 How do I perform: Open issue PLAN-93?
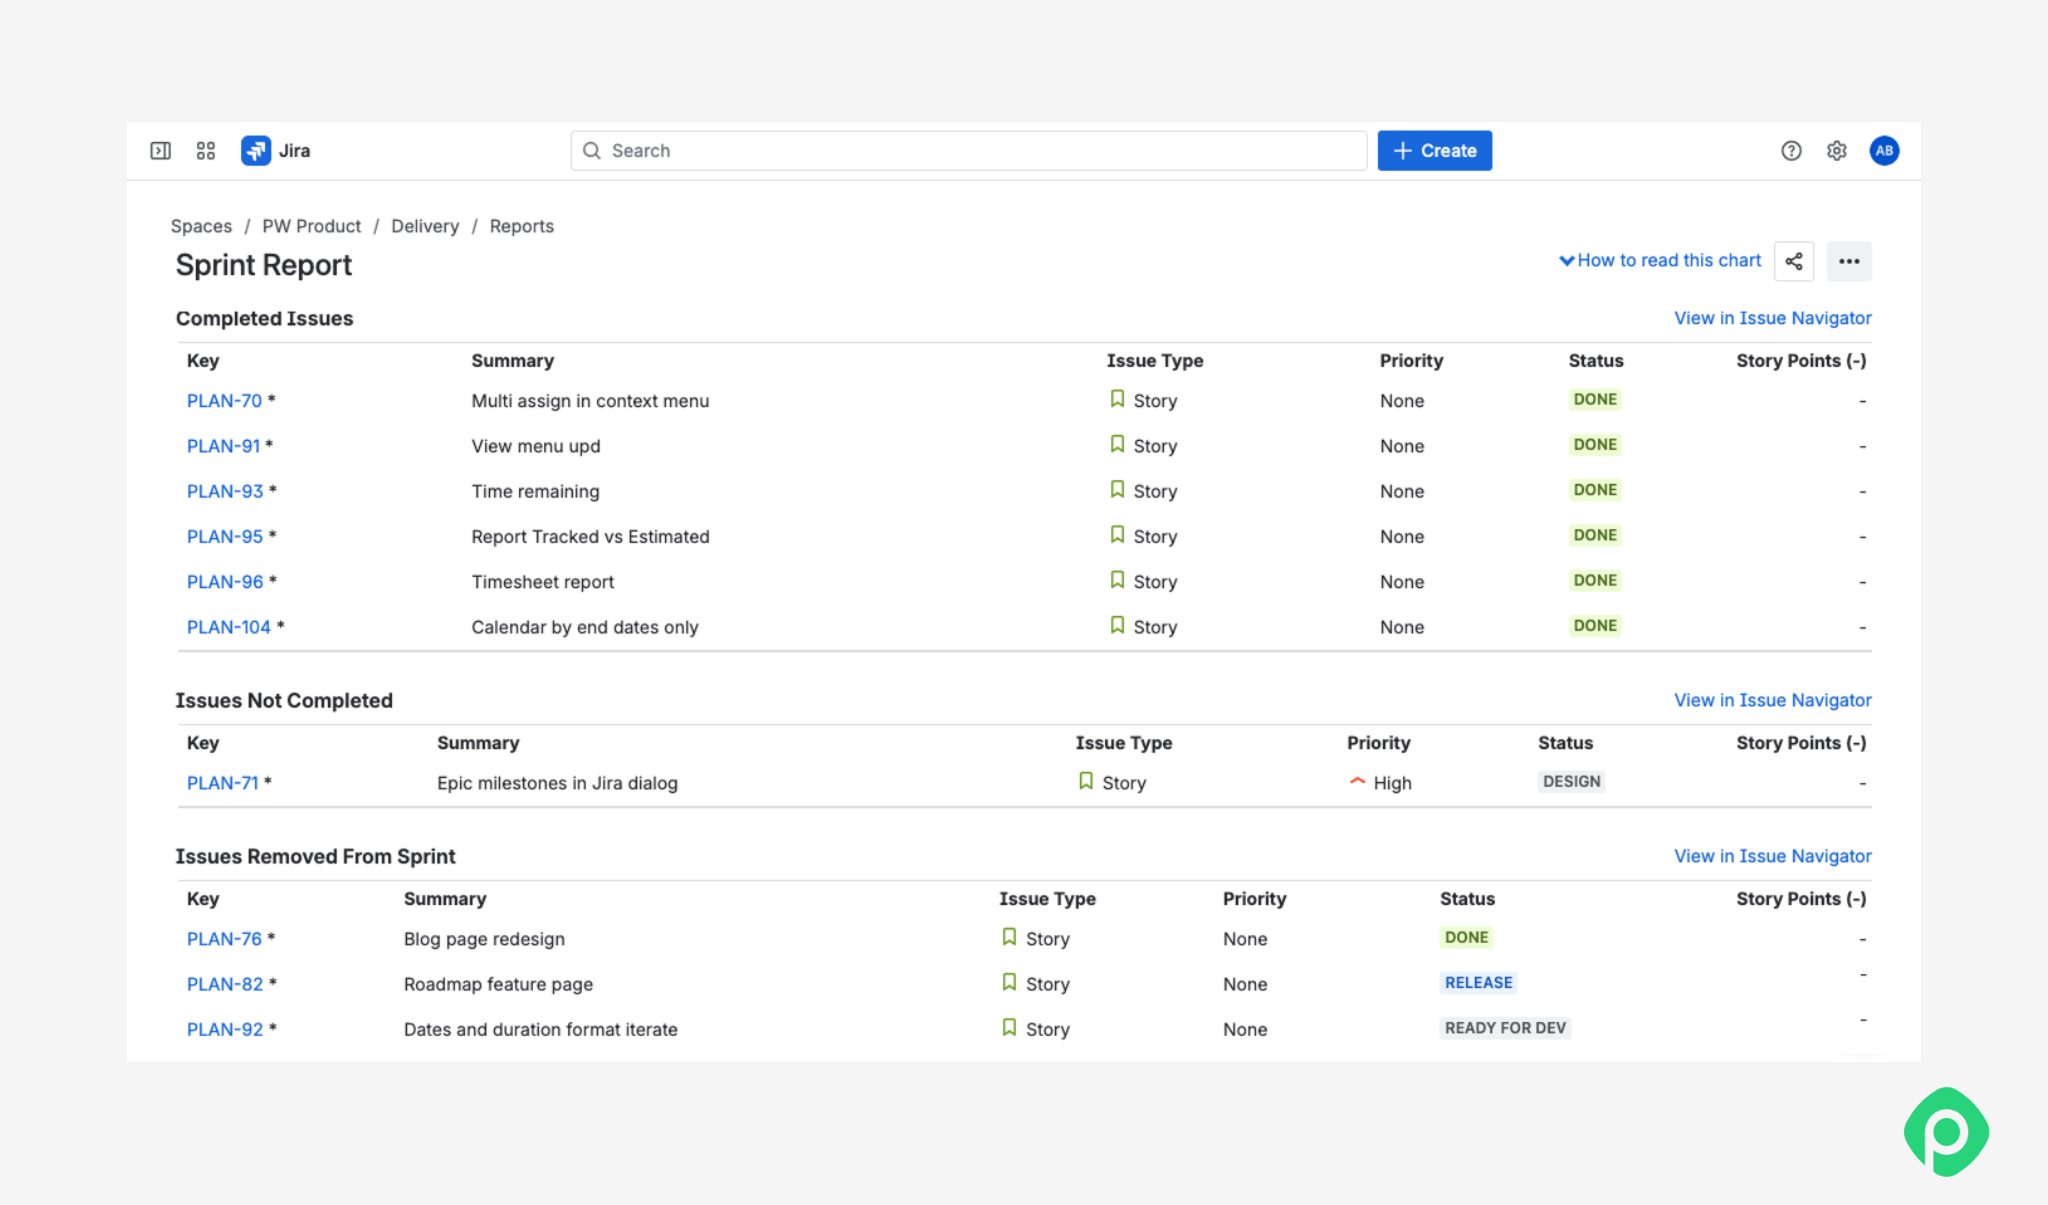(x=225, y=491)
